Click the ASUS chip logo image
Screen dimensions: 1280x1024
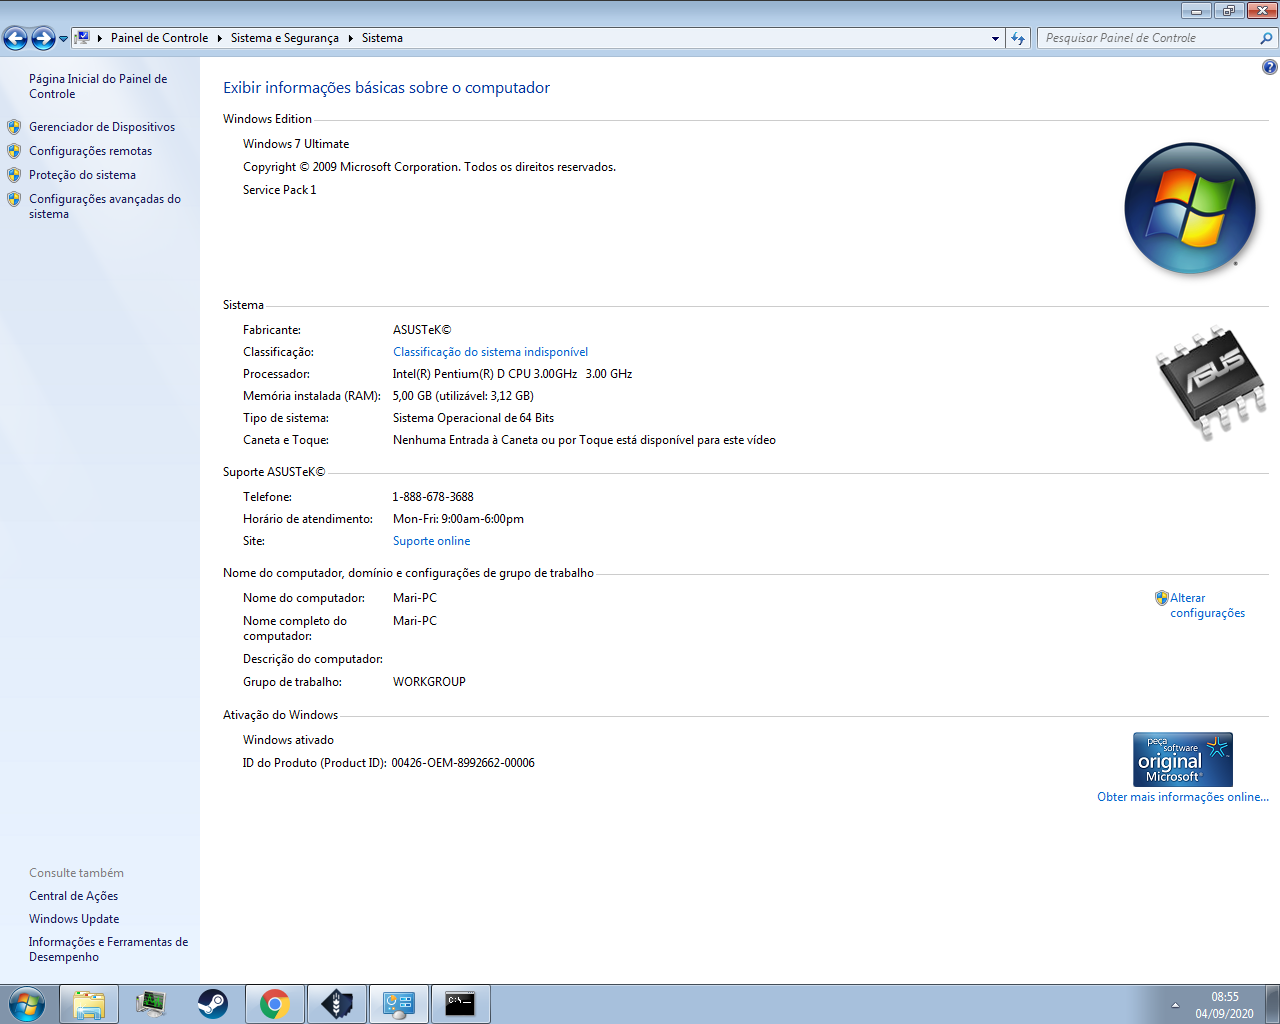(x=1211, y=383)
